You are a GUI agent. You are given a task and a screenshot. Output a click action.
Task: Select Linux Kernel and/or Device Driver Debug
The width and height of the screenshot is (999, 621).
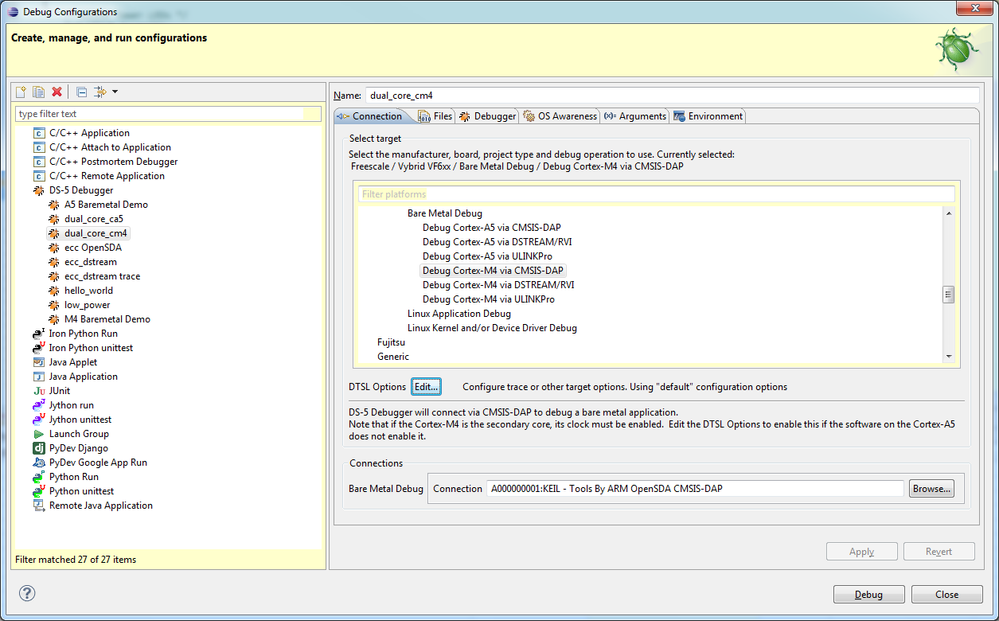[492, 328]
